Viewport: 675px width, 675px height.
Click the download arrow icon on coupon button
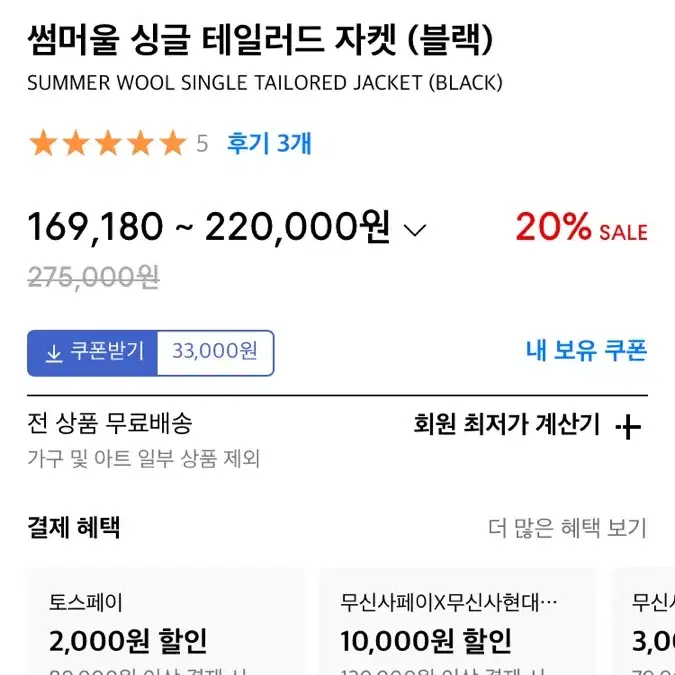point(54,353)
